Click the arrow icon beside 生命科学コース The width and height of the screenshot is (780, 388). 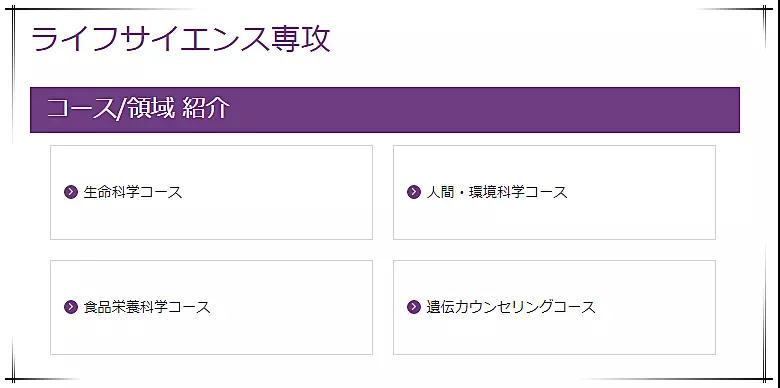coord(71,192)
